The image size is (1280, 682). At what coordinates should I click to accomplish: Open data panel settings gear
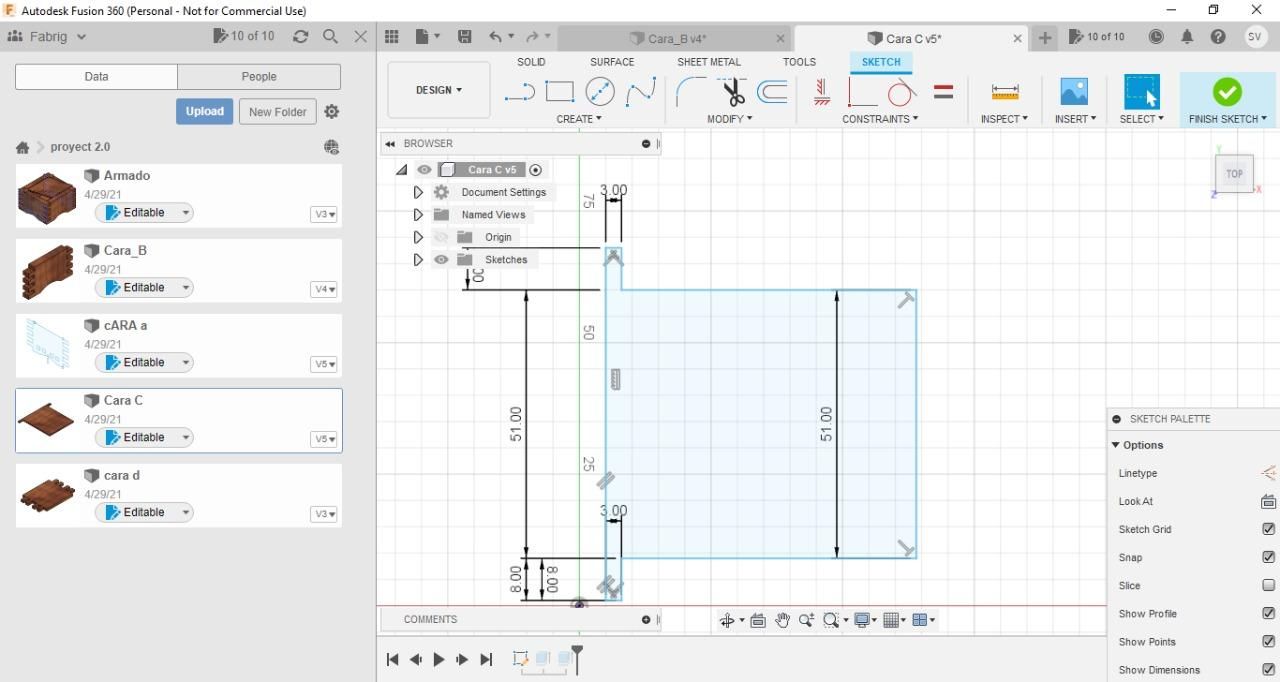pyautogui.click(x=332, y=112)
